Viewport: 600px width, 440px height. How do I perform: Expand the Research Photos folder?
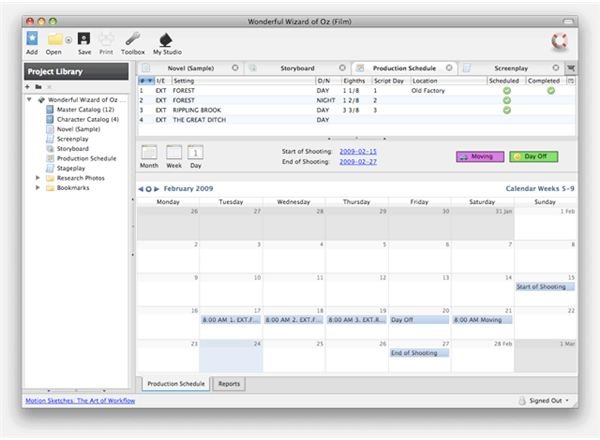pos(38,178)
